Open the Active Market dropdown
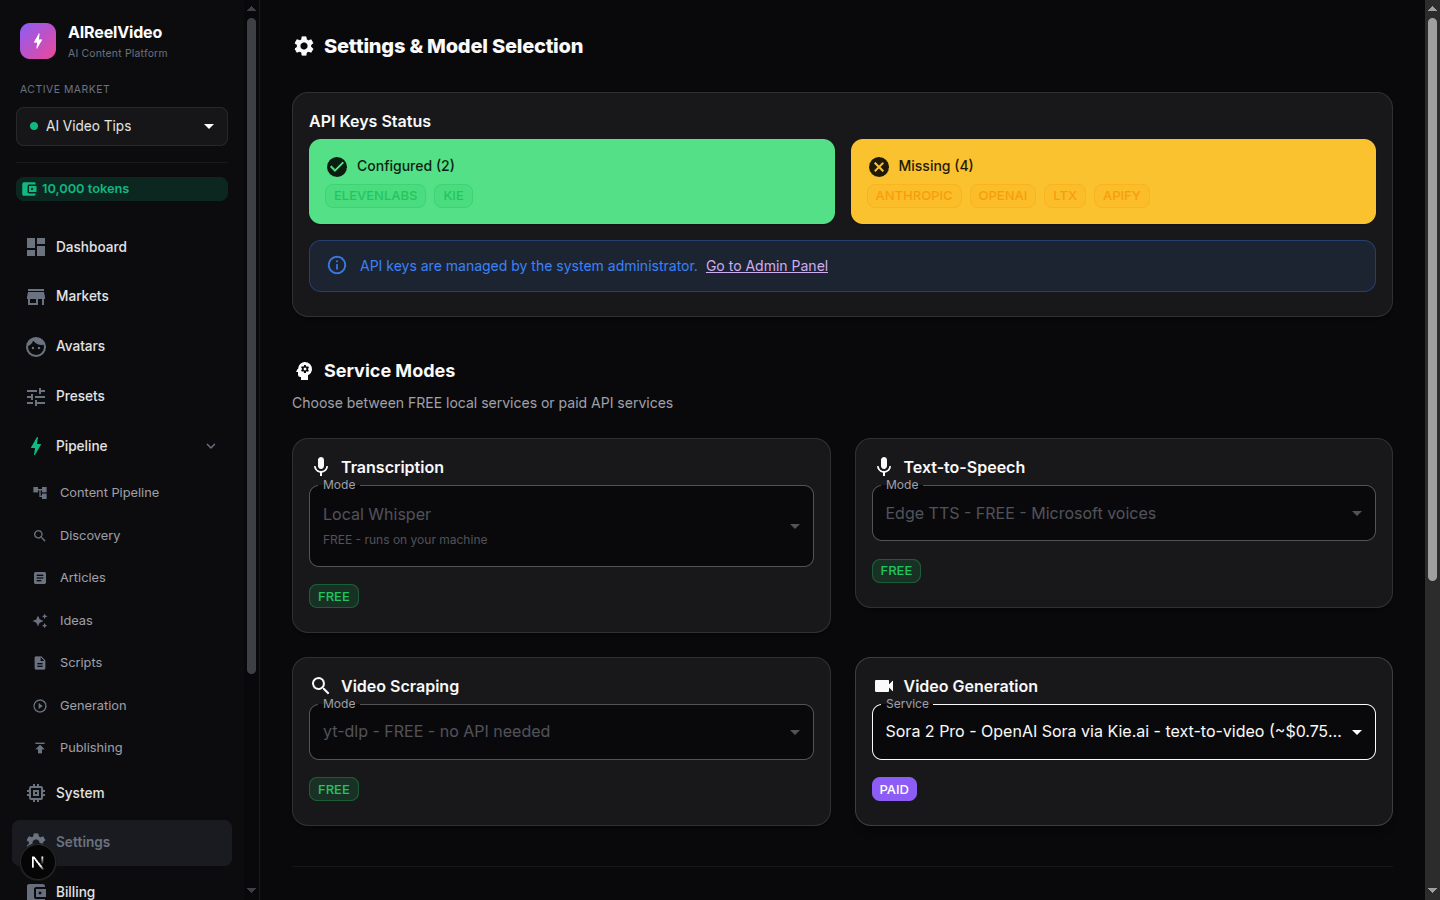 (x=121, y=126)
